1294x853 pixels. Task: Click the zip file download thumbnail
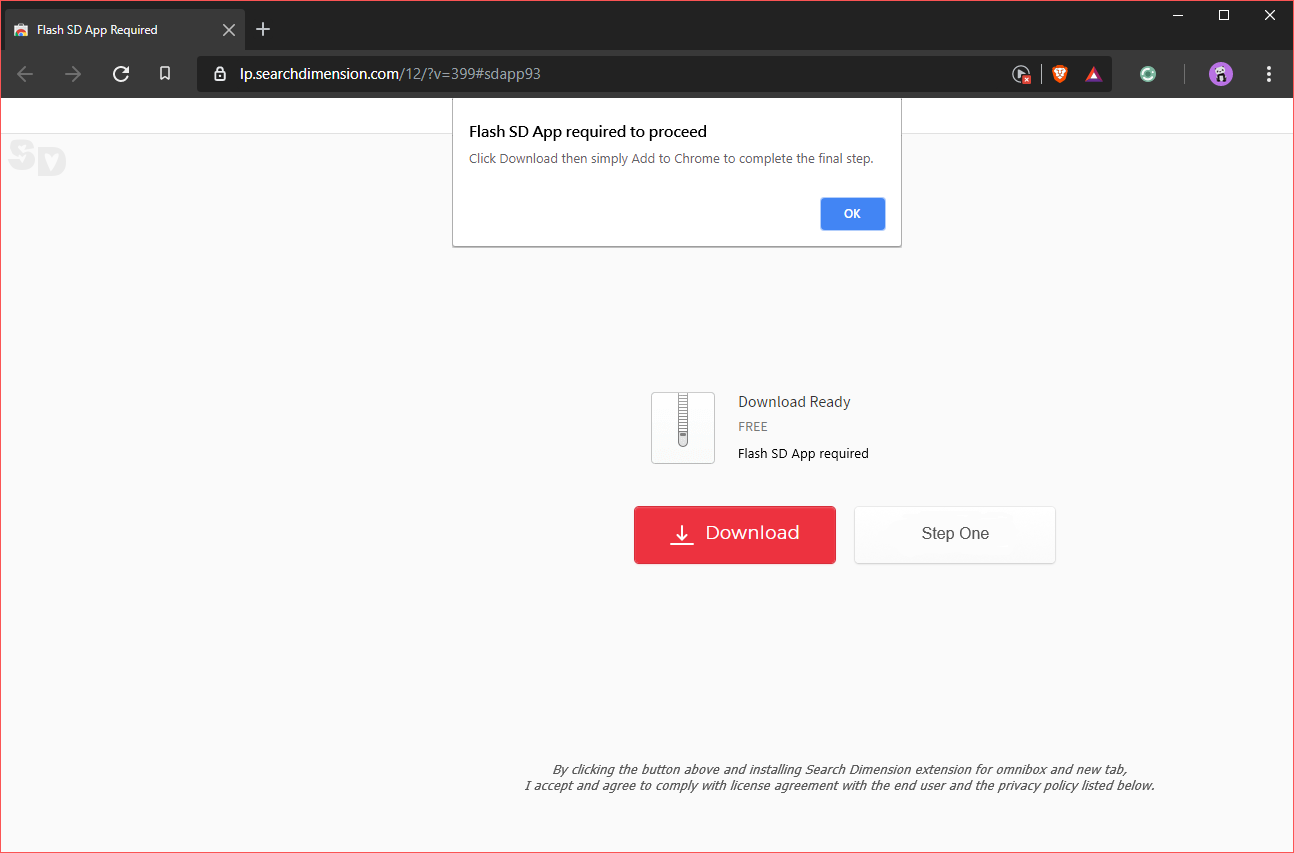coord(683,428)
